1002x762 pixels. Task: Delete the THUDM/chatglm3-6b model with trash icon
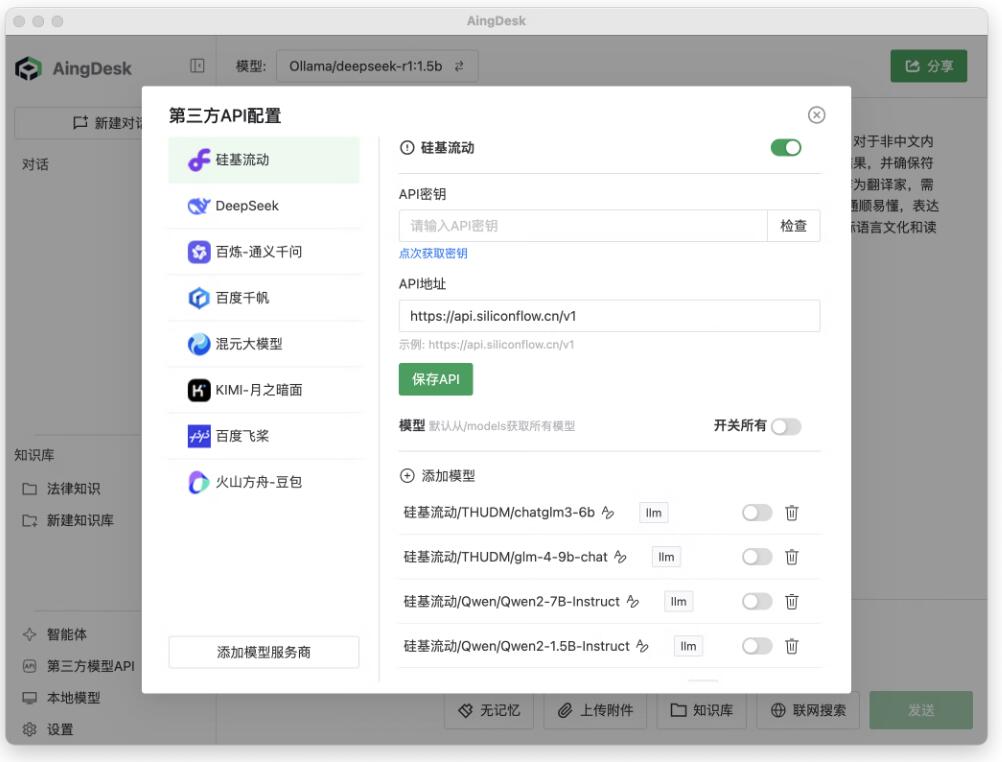tap(791, 513)
